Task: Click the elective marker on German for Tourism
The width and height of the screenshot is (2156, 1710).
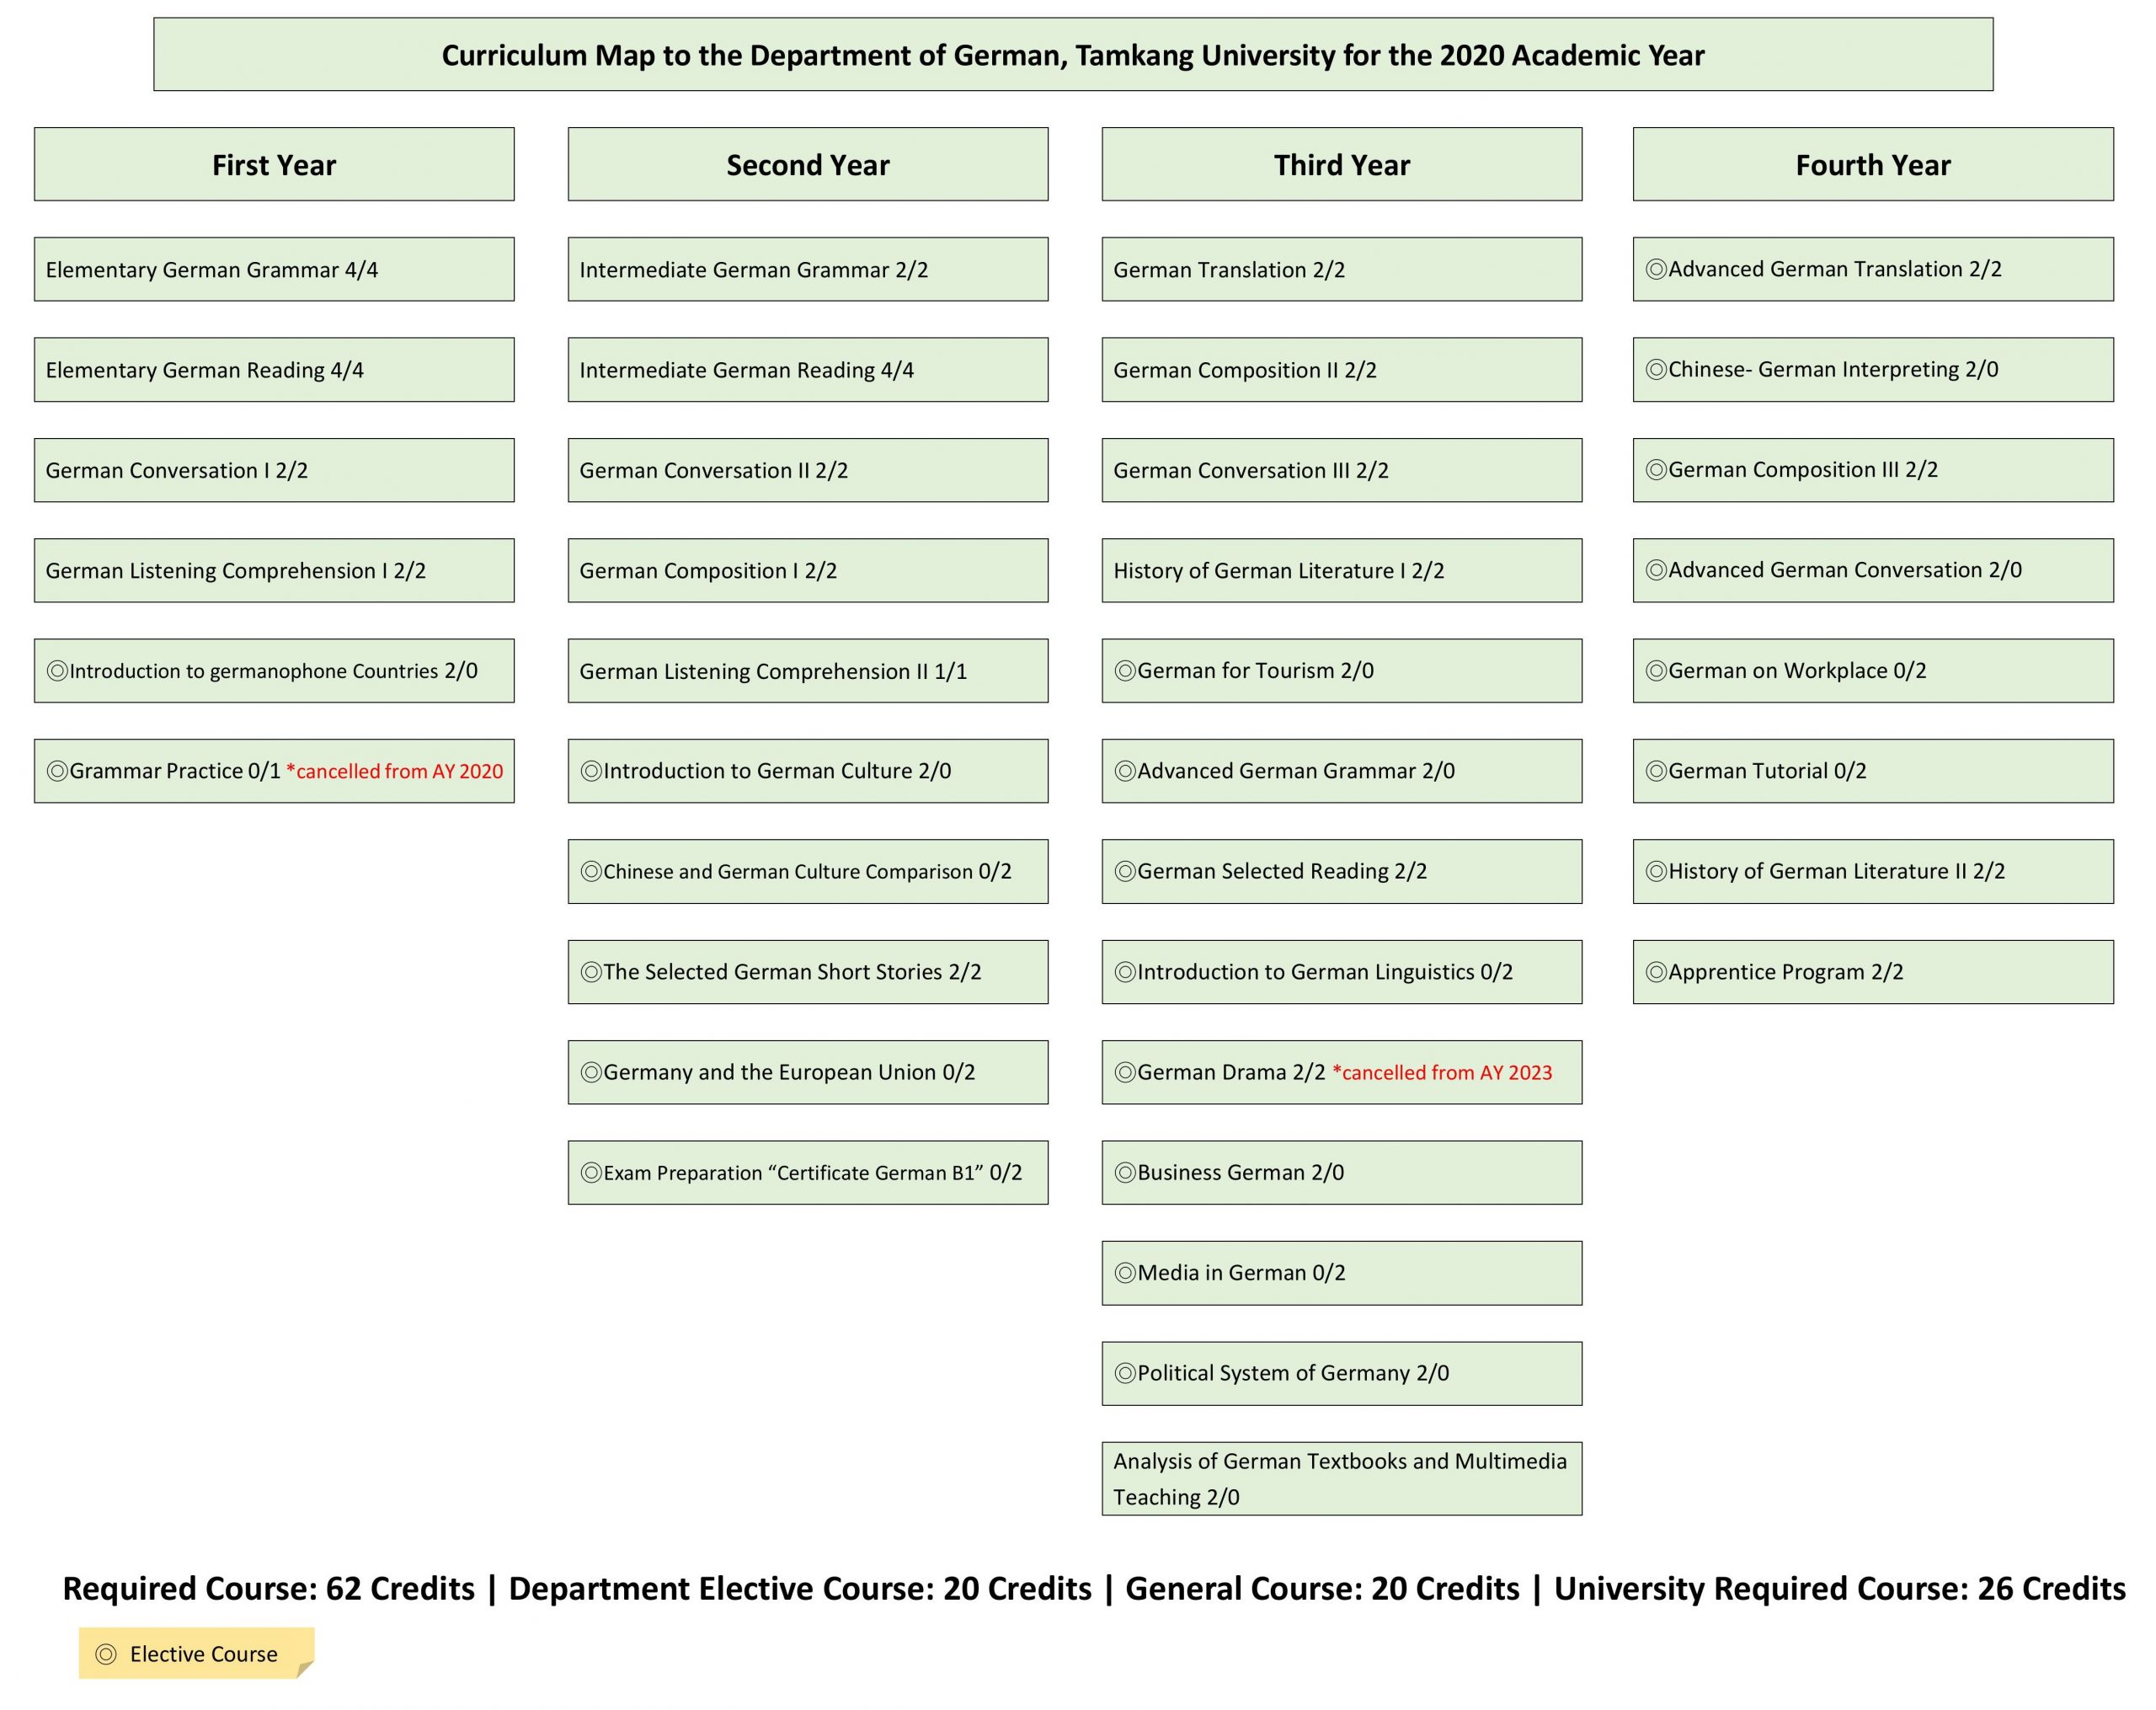Action: pos(1125,671)
